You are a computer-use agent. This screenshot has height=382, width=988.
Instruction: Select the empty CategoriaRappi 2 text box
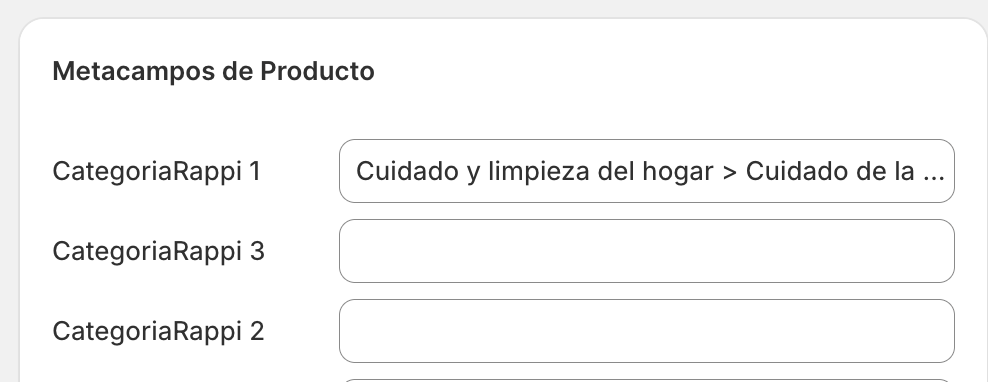(x=646, y=331)
